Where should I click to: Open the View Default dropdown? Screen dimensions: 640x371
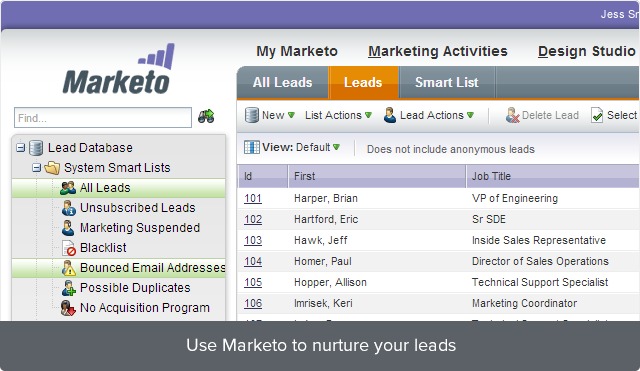[x=292, y=147]
